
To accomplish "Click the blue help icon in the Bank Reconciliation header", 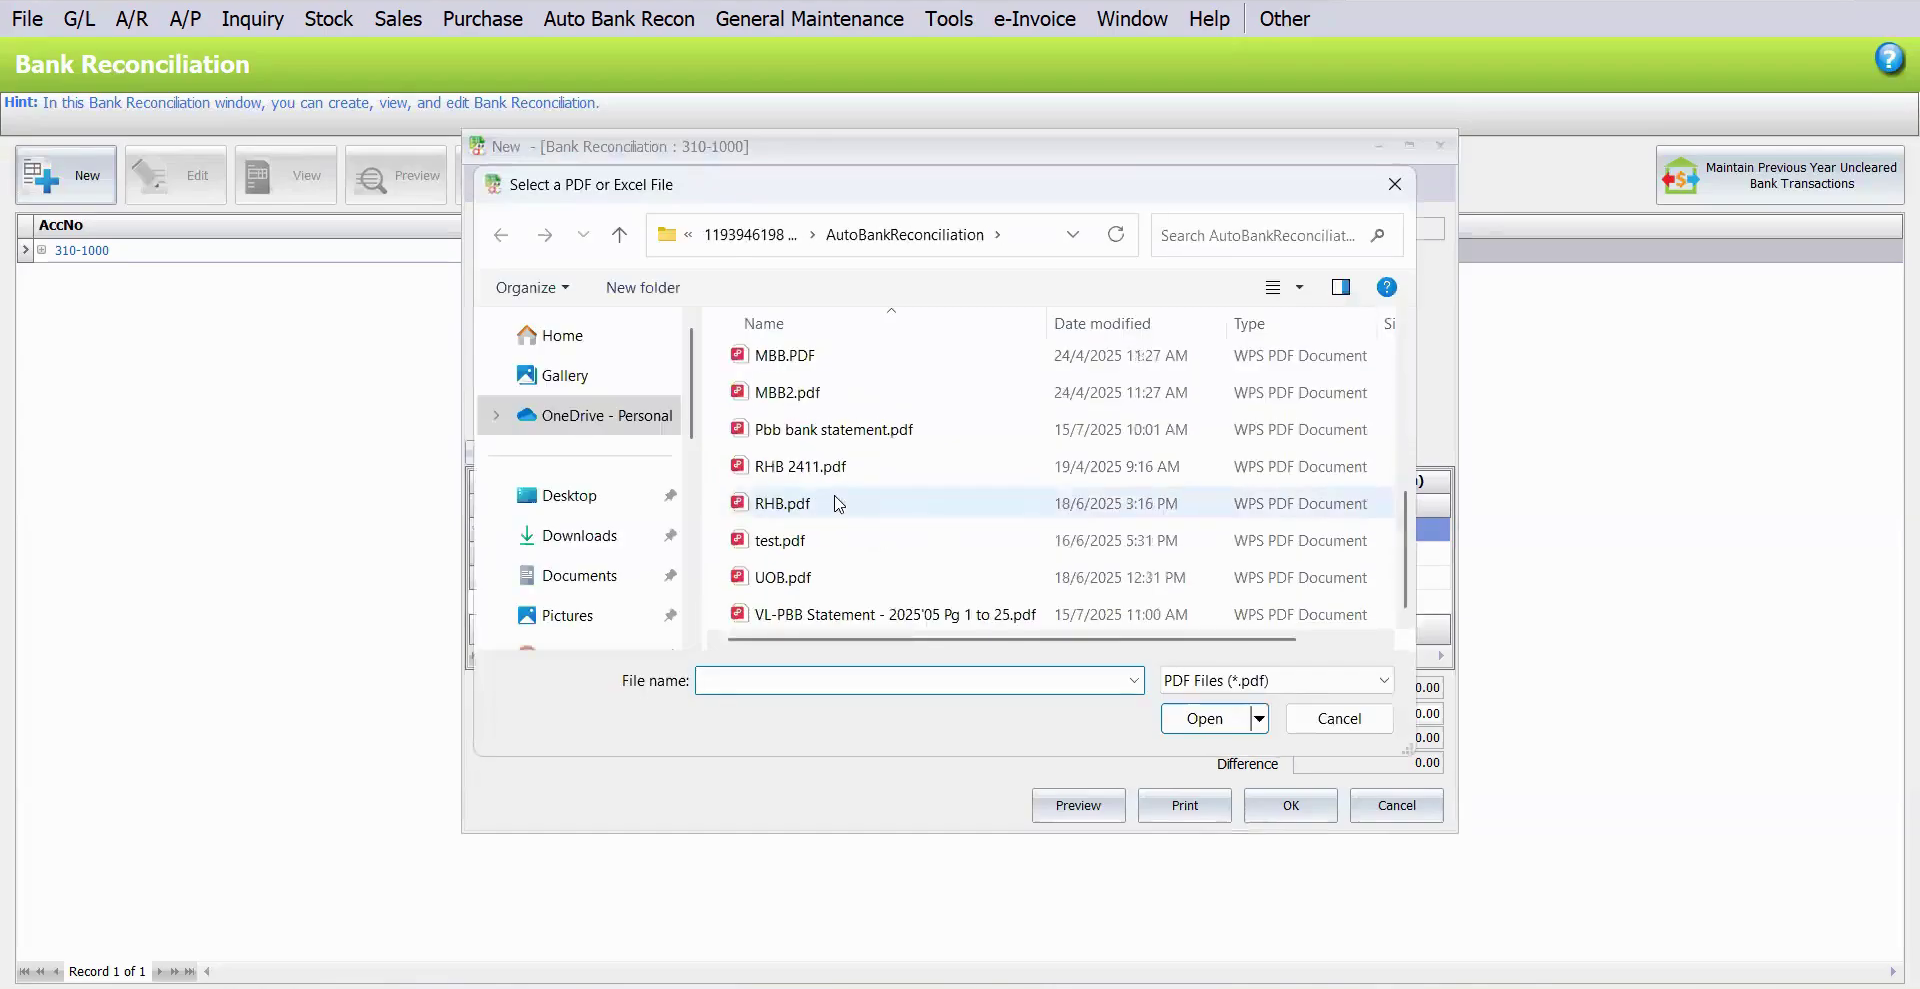I will [1889, 60].
